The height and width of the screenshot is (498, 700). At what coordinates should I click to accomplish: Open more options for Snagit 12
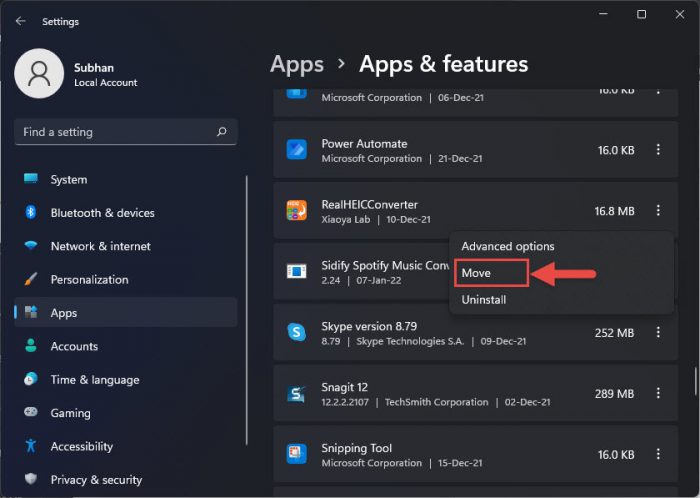[658, 393]
